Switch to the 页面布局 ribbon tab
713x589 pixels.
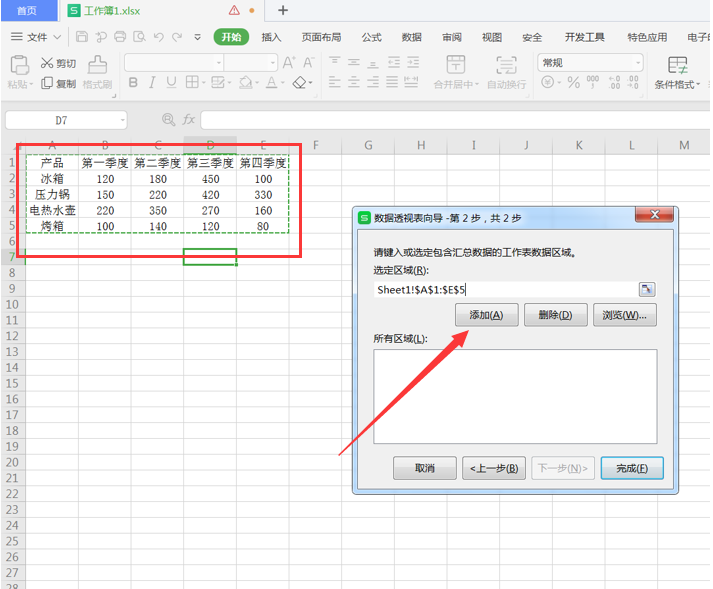(x=321, y=37)
